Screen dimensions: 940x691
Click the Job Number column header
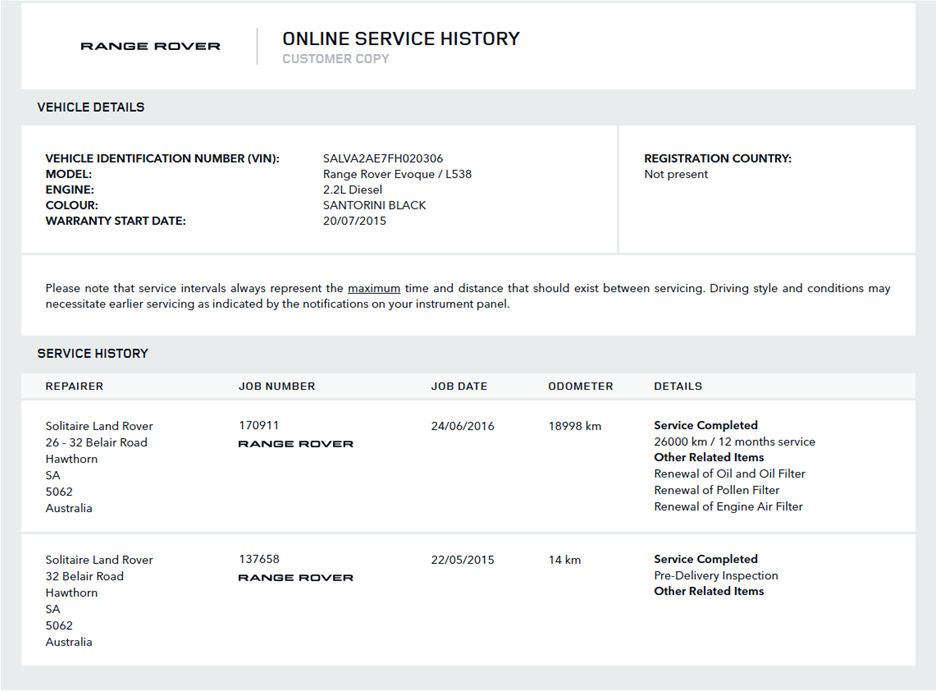[x=277, y=386]
